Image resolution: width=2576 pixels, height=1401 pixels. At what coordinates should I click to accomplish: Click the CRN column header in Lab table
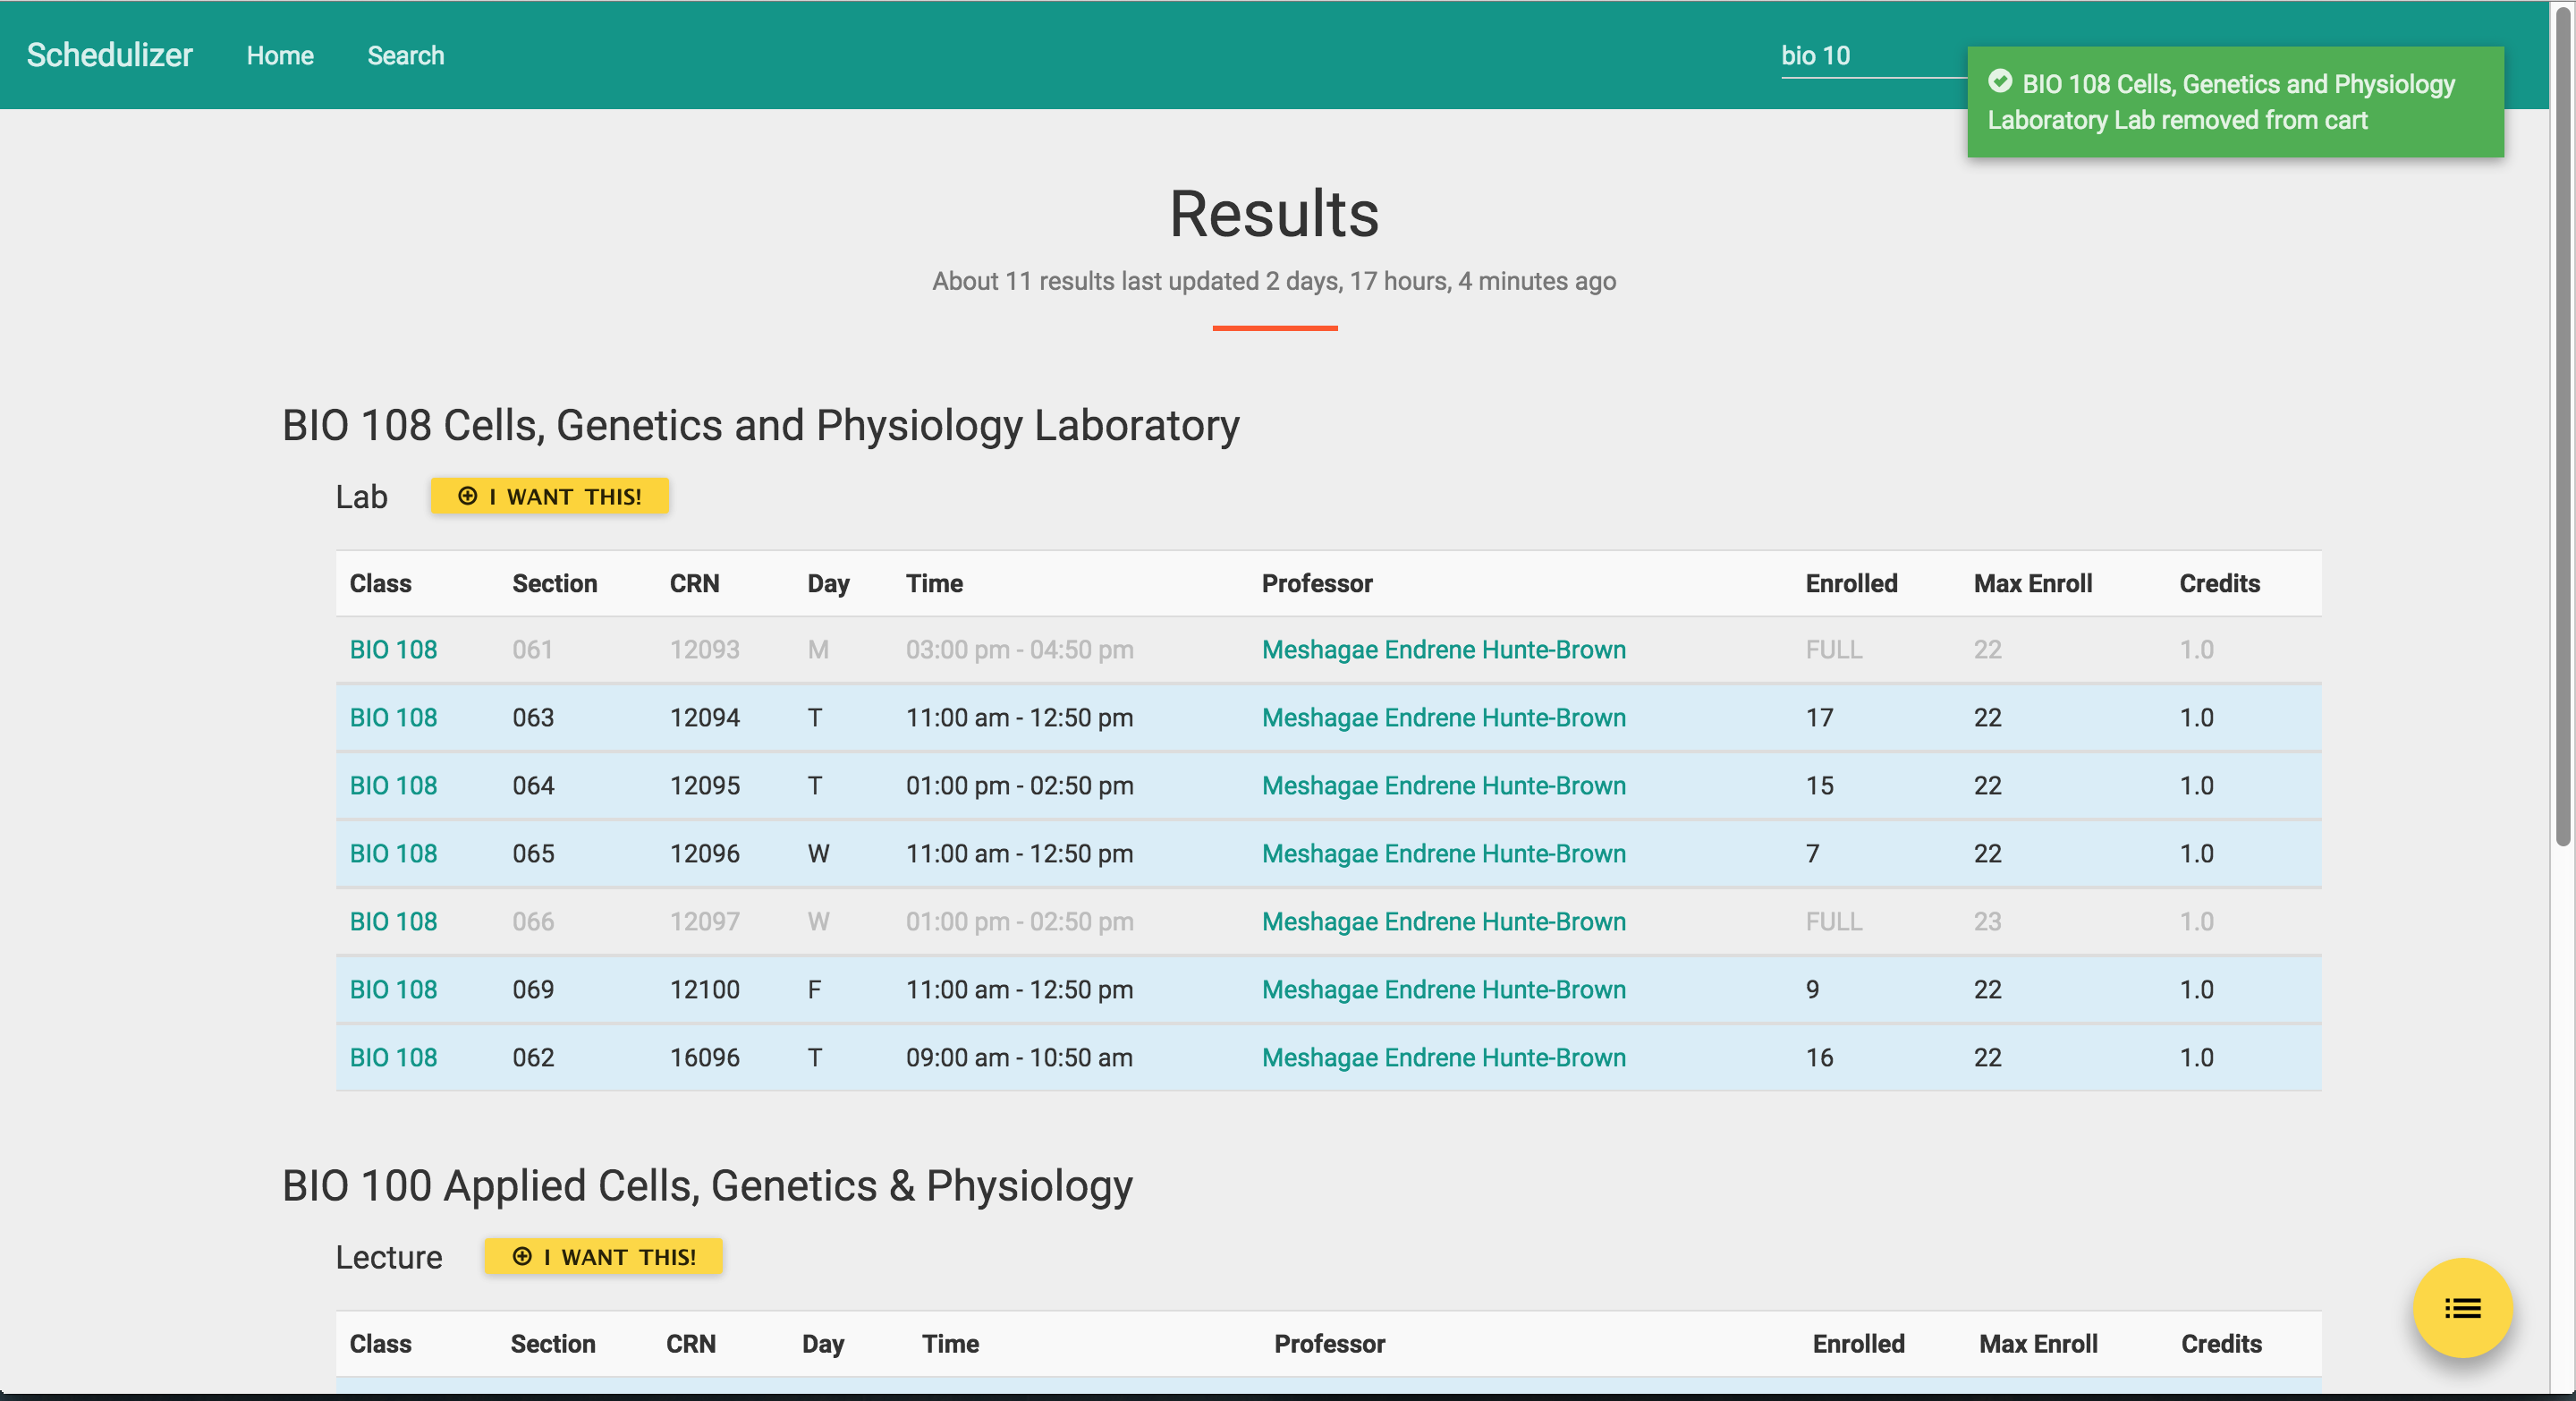coord(694,583)
